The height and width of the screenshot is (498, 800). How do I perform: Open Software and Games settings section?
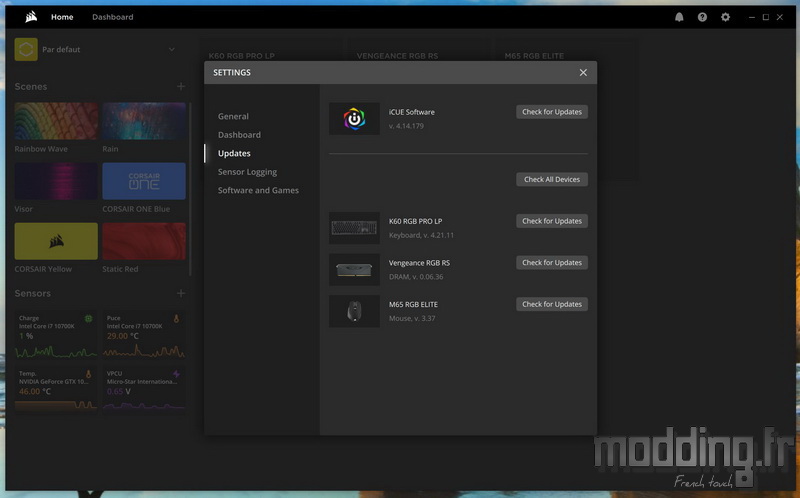[x=258, y=190]
